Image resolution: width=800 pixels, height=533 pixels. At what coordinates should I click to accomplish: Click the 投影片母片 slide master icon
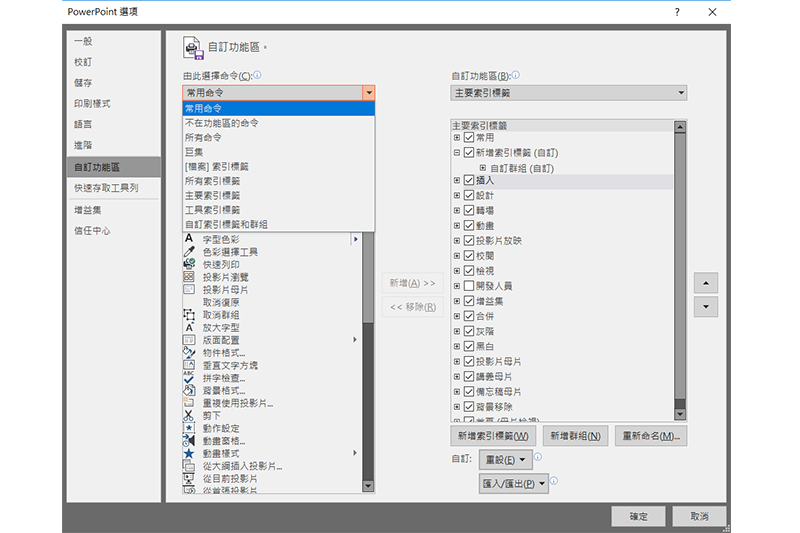pyautogui.click(x=189, y=289)
